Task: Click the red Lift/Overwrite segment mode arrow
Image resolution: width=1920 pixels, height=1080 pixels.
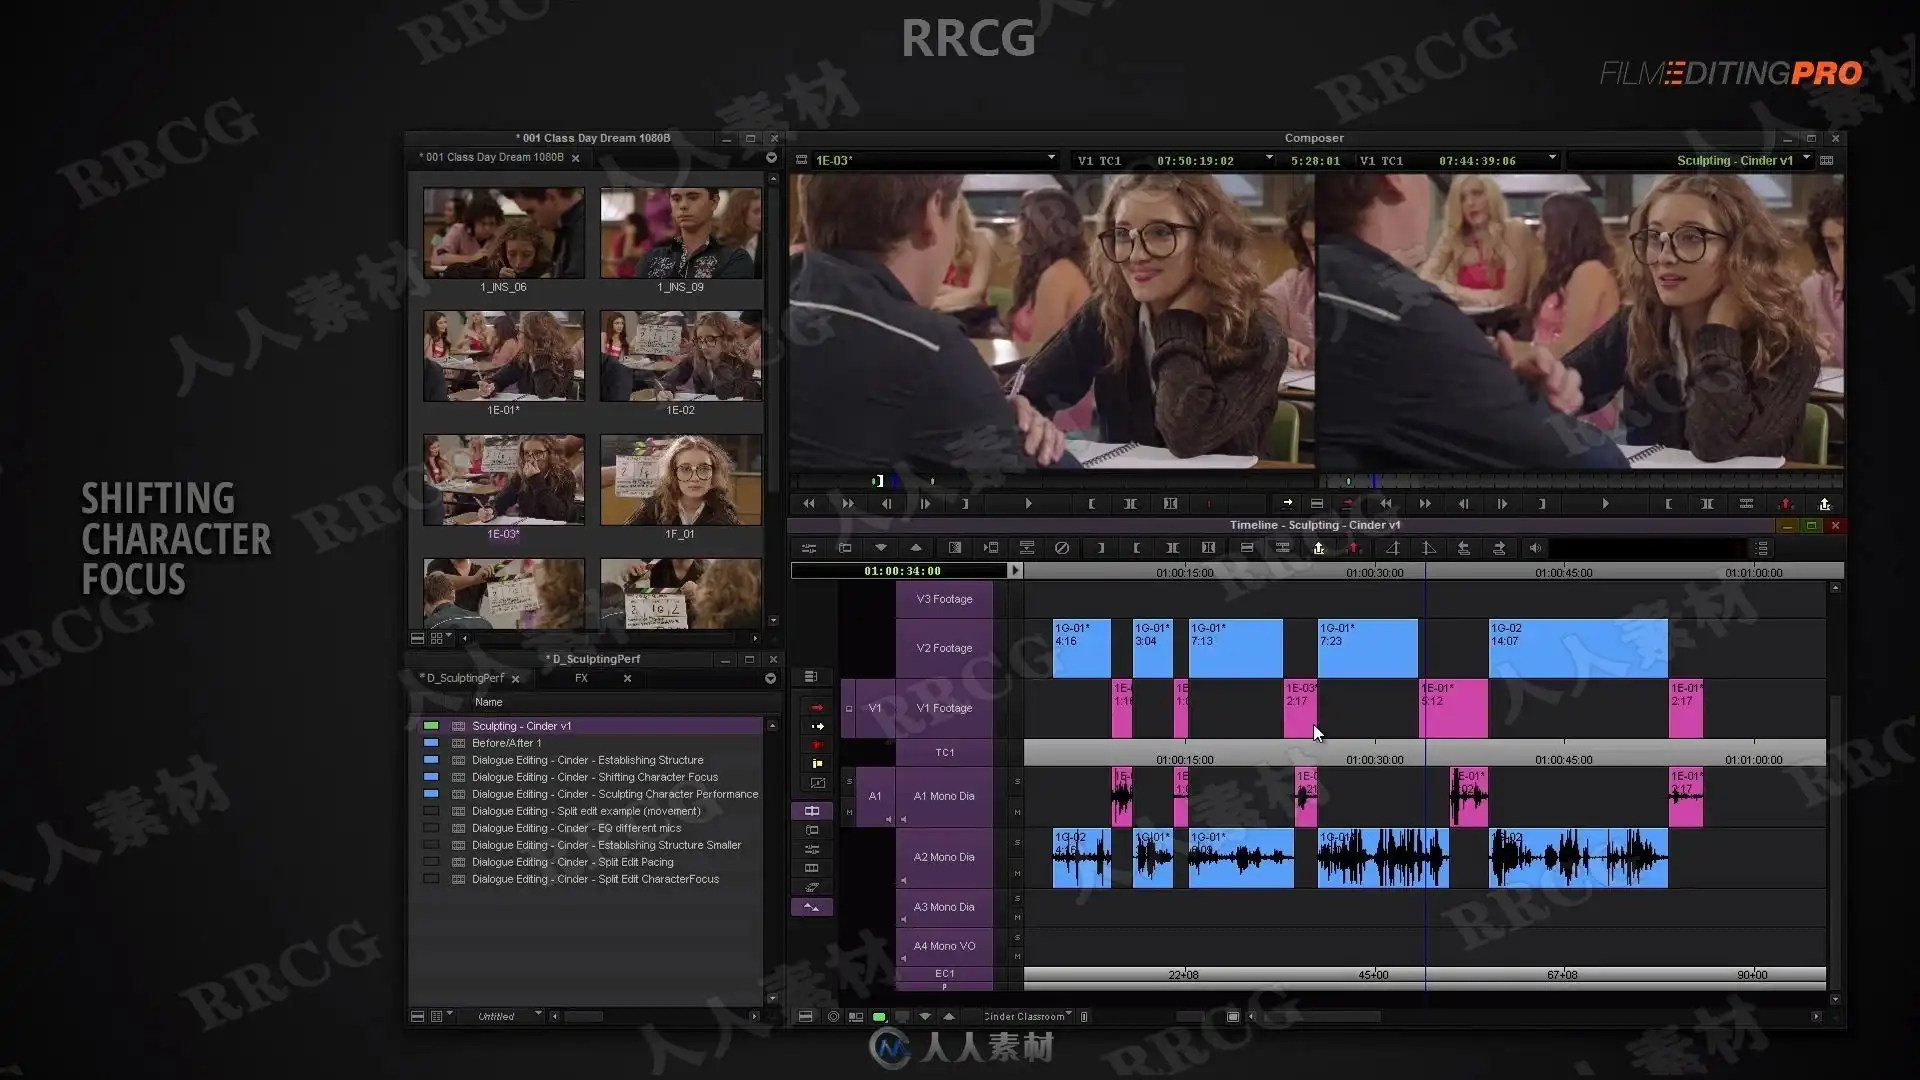Action: click(x=816, y=707)
